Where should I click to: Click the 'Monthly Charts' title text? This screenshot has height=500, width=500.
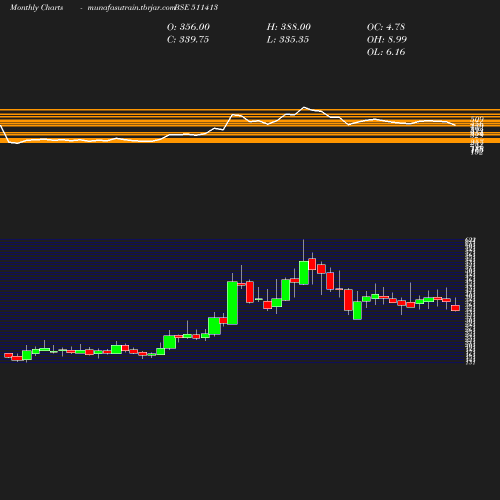point(36,7)
